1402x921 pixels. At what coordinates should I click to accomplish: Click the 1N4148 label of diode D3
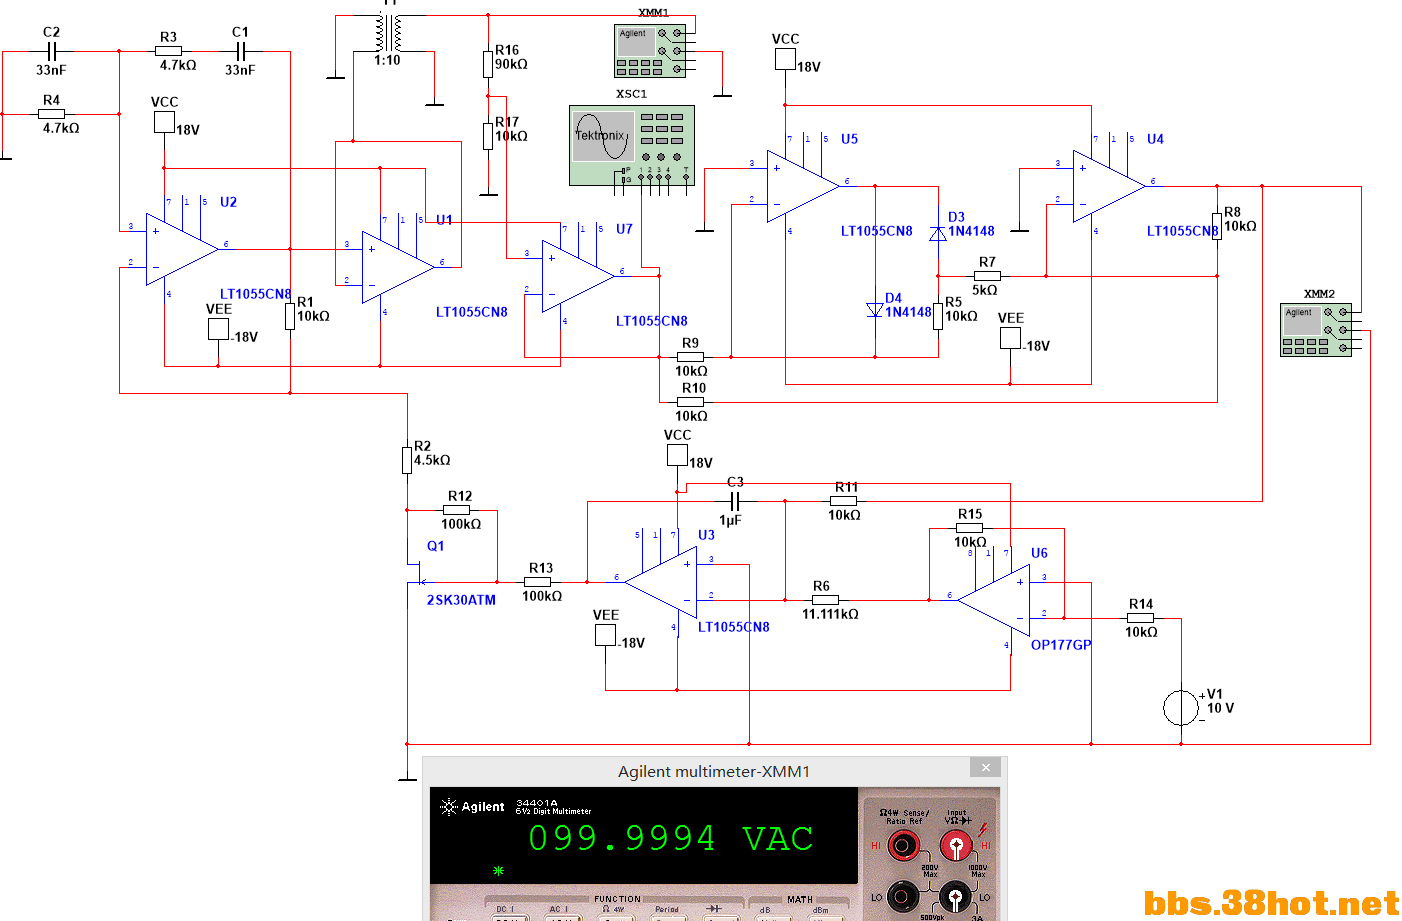coord(972,231)
